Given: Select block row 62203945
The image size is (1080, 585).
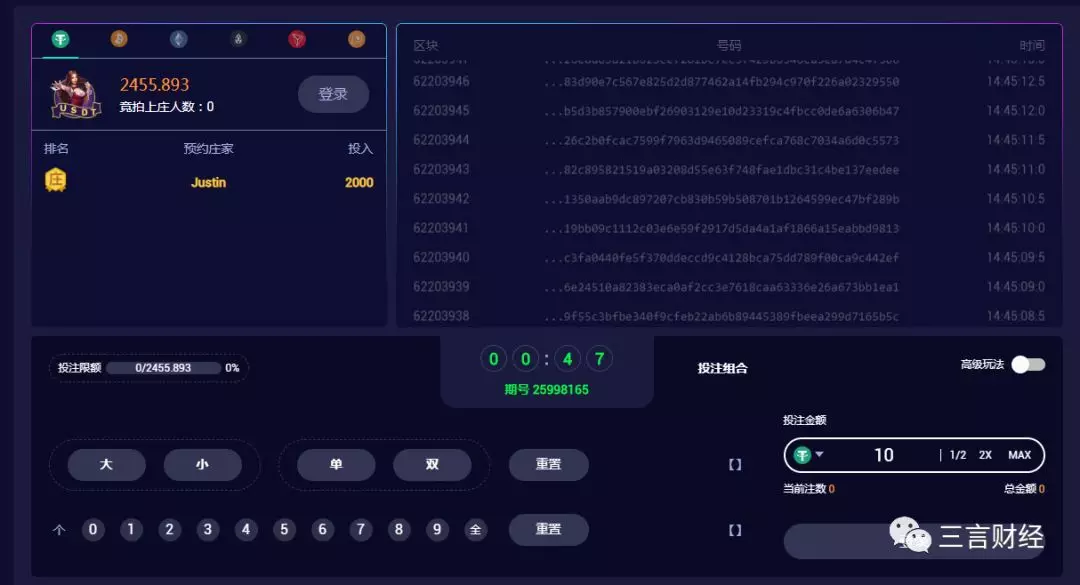Looking at the screenshot, I should (729, 111).
